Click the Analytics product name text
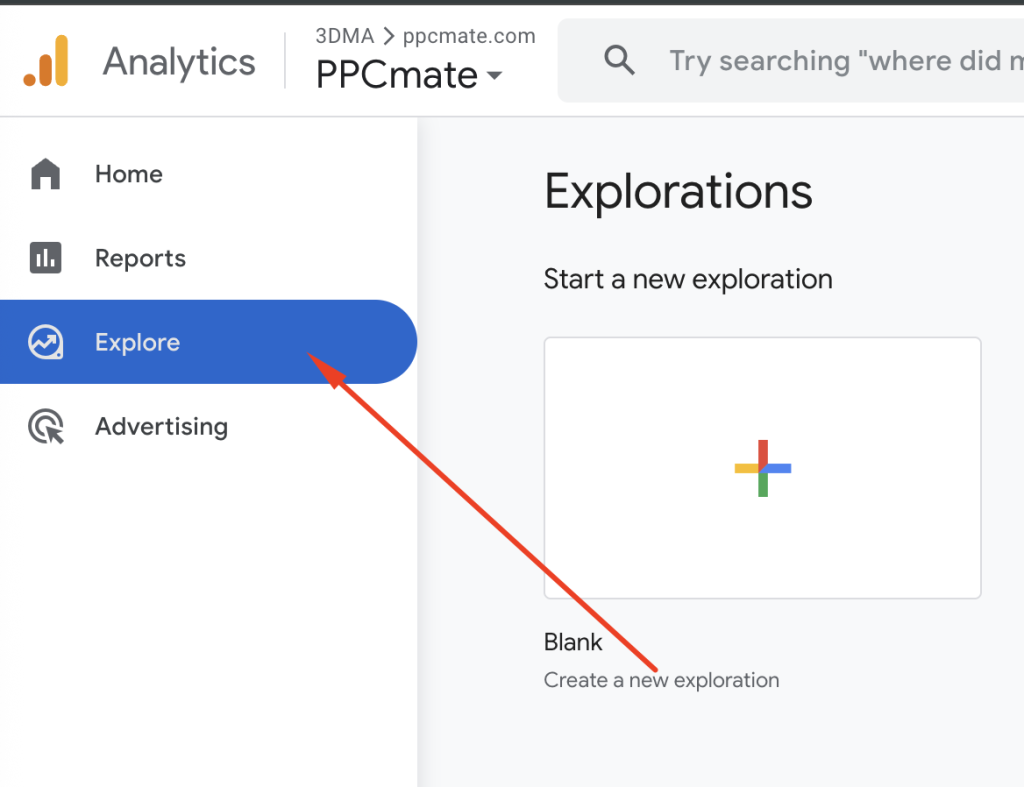The image size is (1024, 787). (x=179, y=62)
